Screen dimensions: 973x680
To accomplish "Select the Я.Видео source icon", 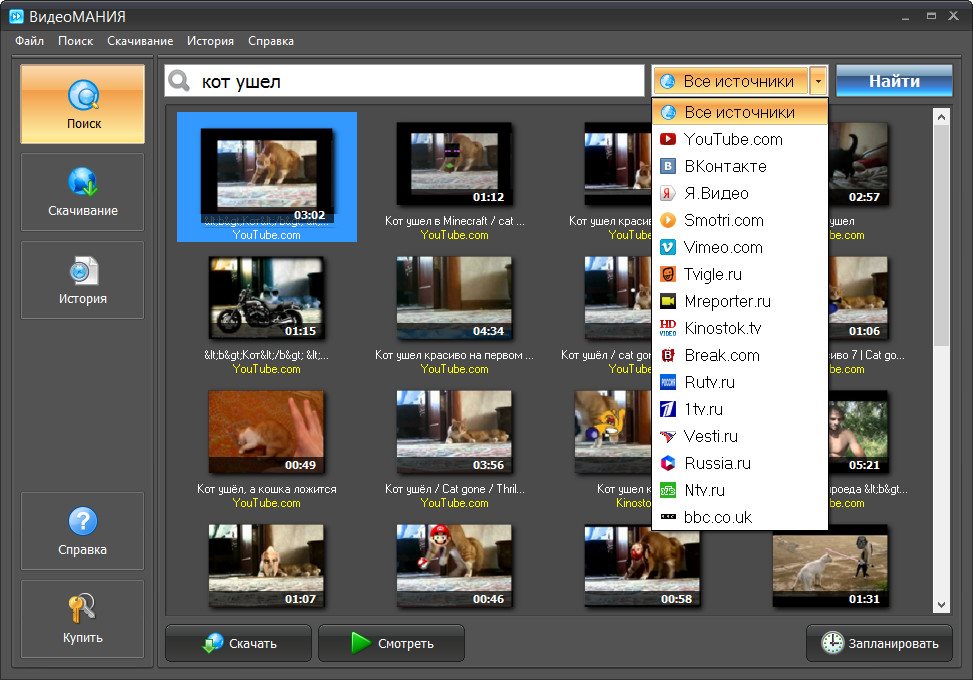I will pos(668,193).
